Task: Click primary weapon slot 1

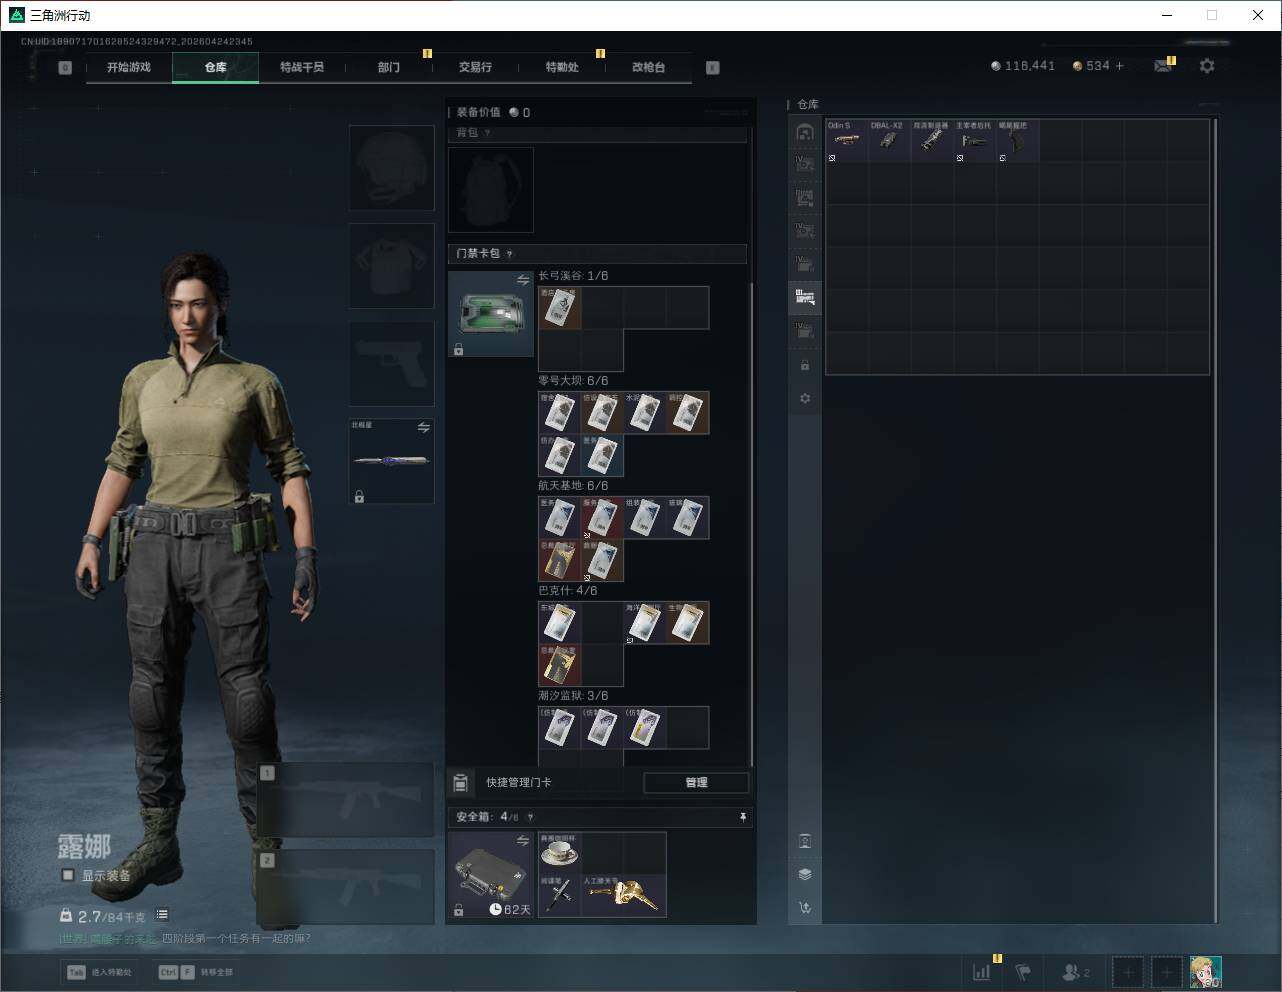Action: 346,799
